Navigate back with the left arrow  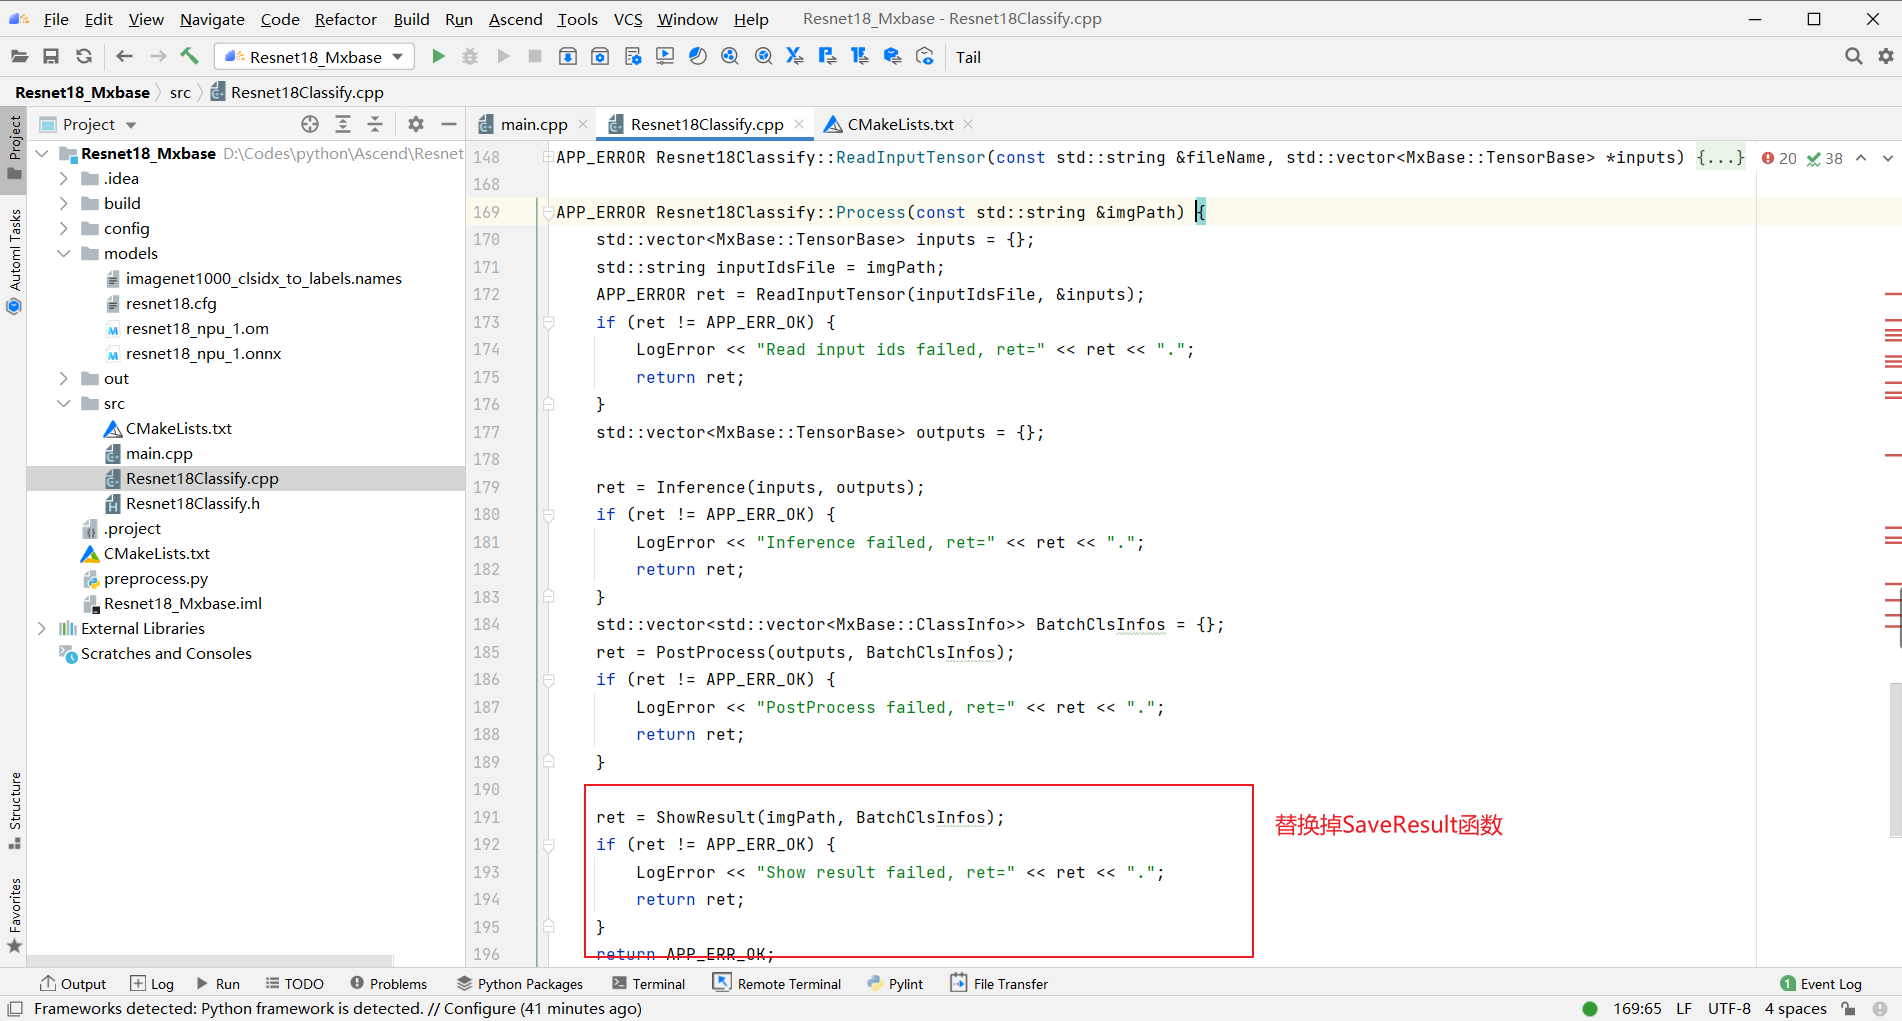click(x=124, y=57)
